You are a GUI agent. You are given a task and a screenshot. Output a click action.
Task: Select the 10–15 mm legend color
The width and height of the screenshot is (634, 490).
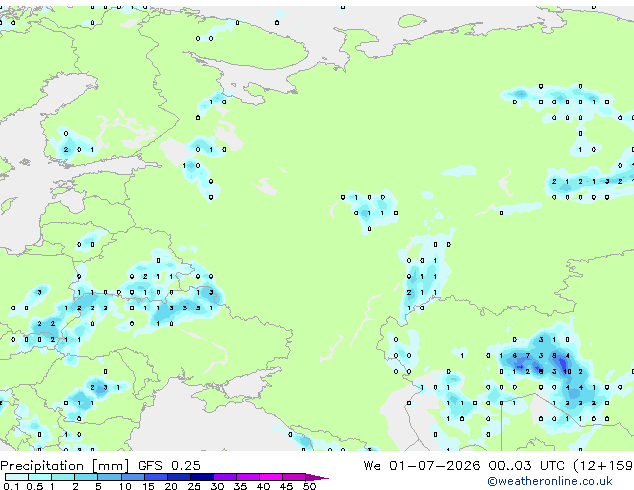click(x=132, y=477)
